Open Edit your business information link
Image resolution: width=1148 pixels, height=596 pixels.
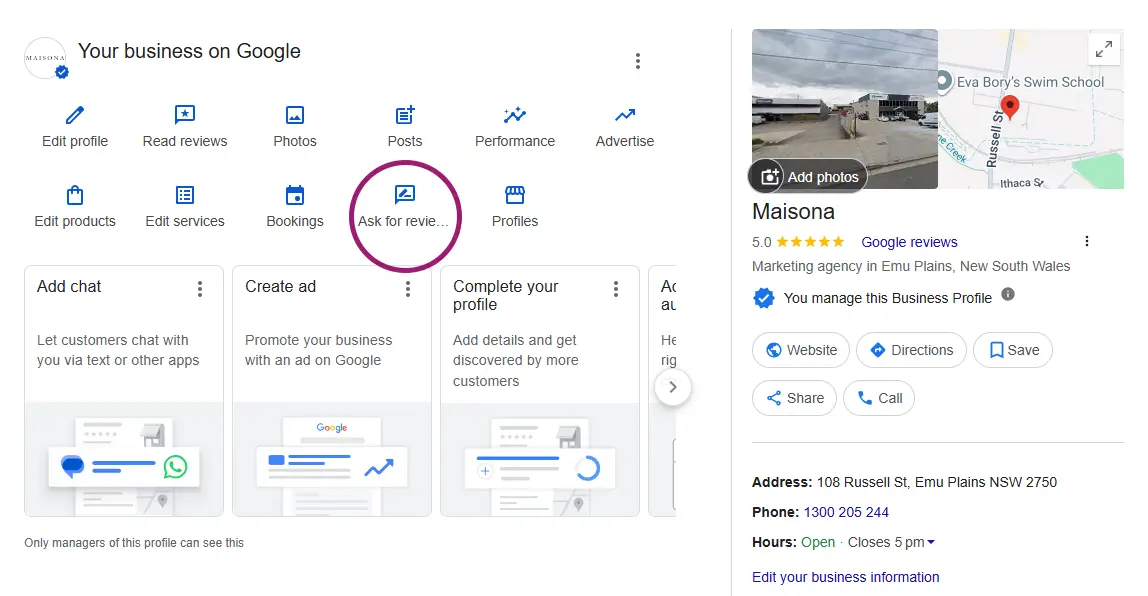pos(846,577)
